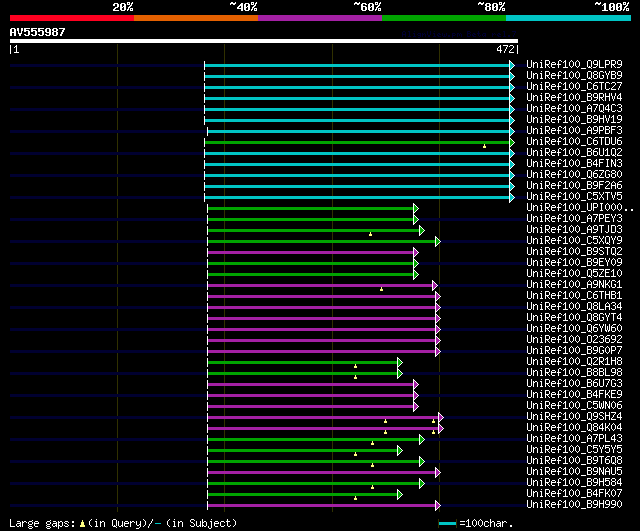Select the UniRef100_A9NKG1 label
This screenshot has width=640, height=531.
point(574,285)
